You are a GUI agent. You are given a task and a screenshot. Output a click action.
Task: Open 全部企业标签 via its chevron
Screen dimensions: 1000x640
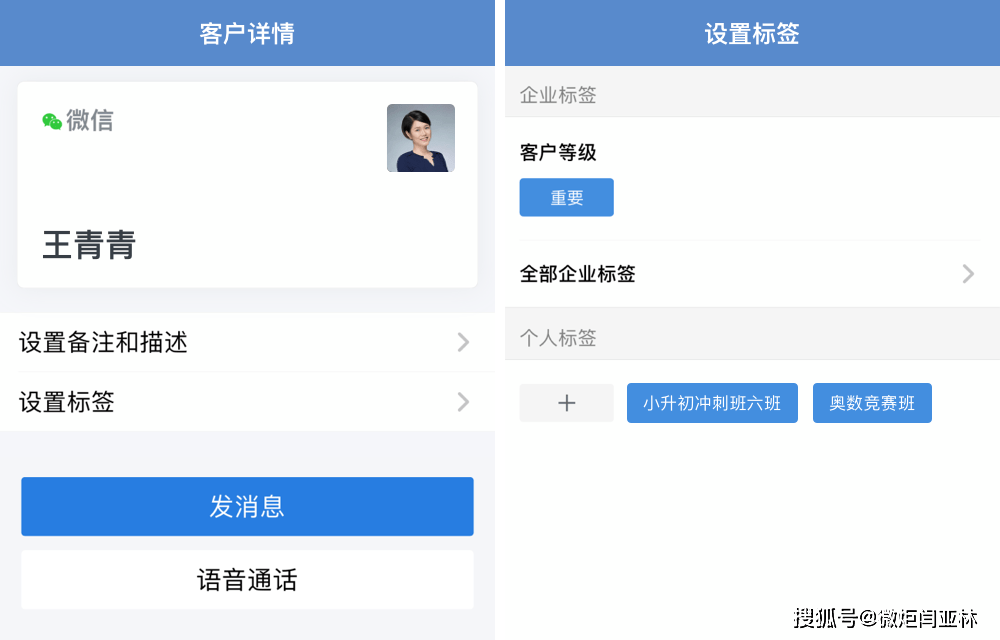968,274
